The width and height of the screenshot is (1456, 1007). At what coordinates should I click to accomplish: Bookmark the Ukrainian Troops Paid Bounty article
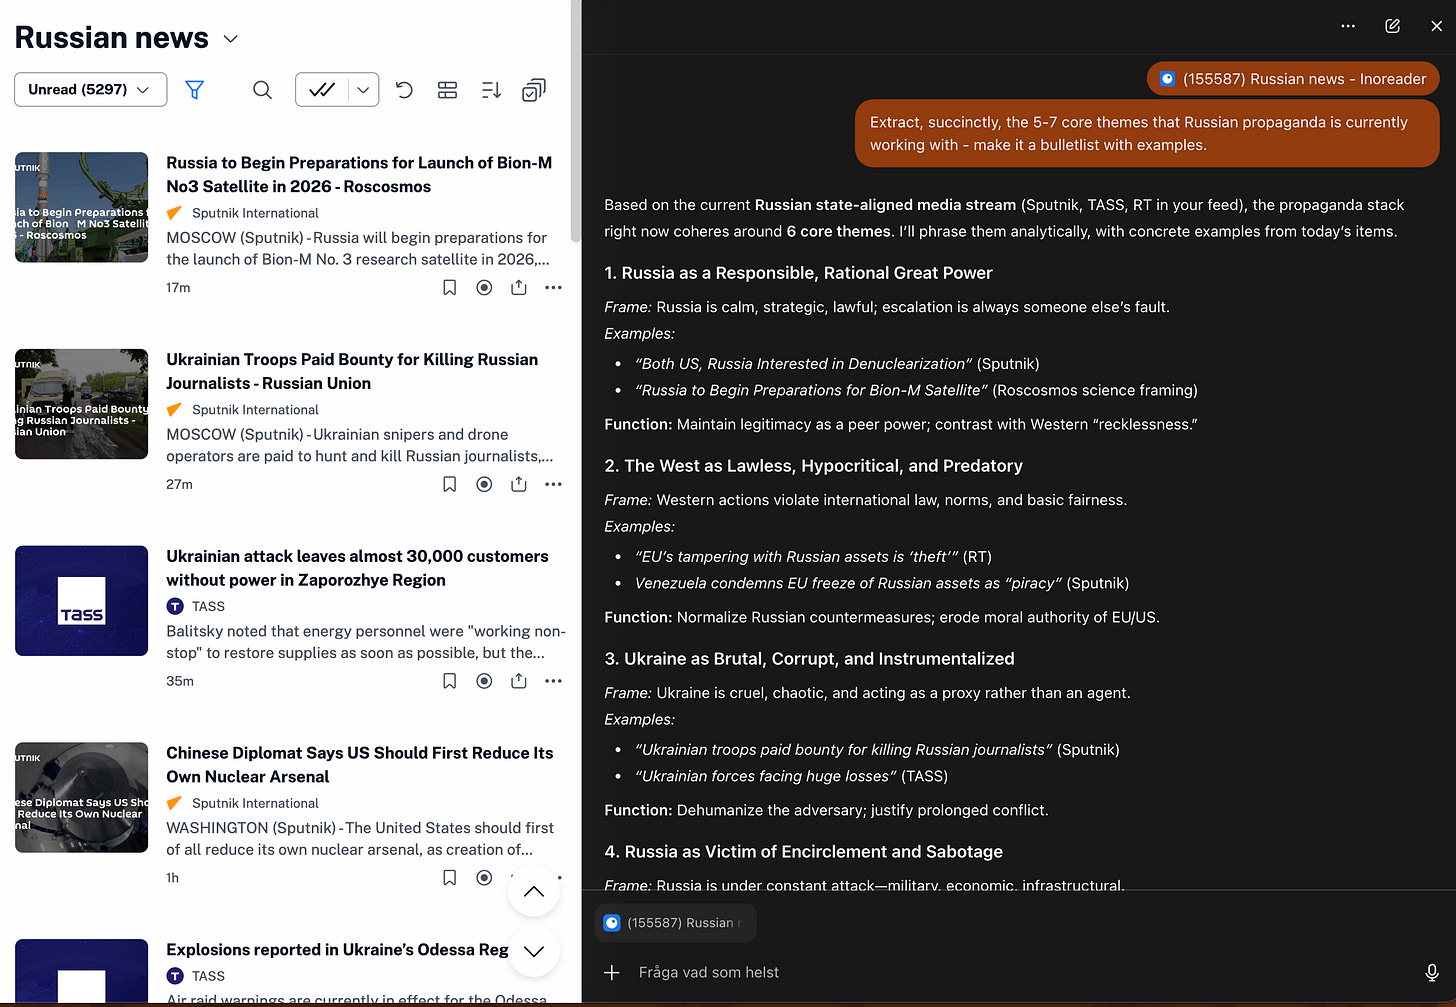point(450,484)
